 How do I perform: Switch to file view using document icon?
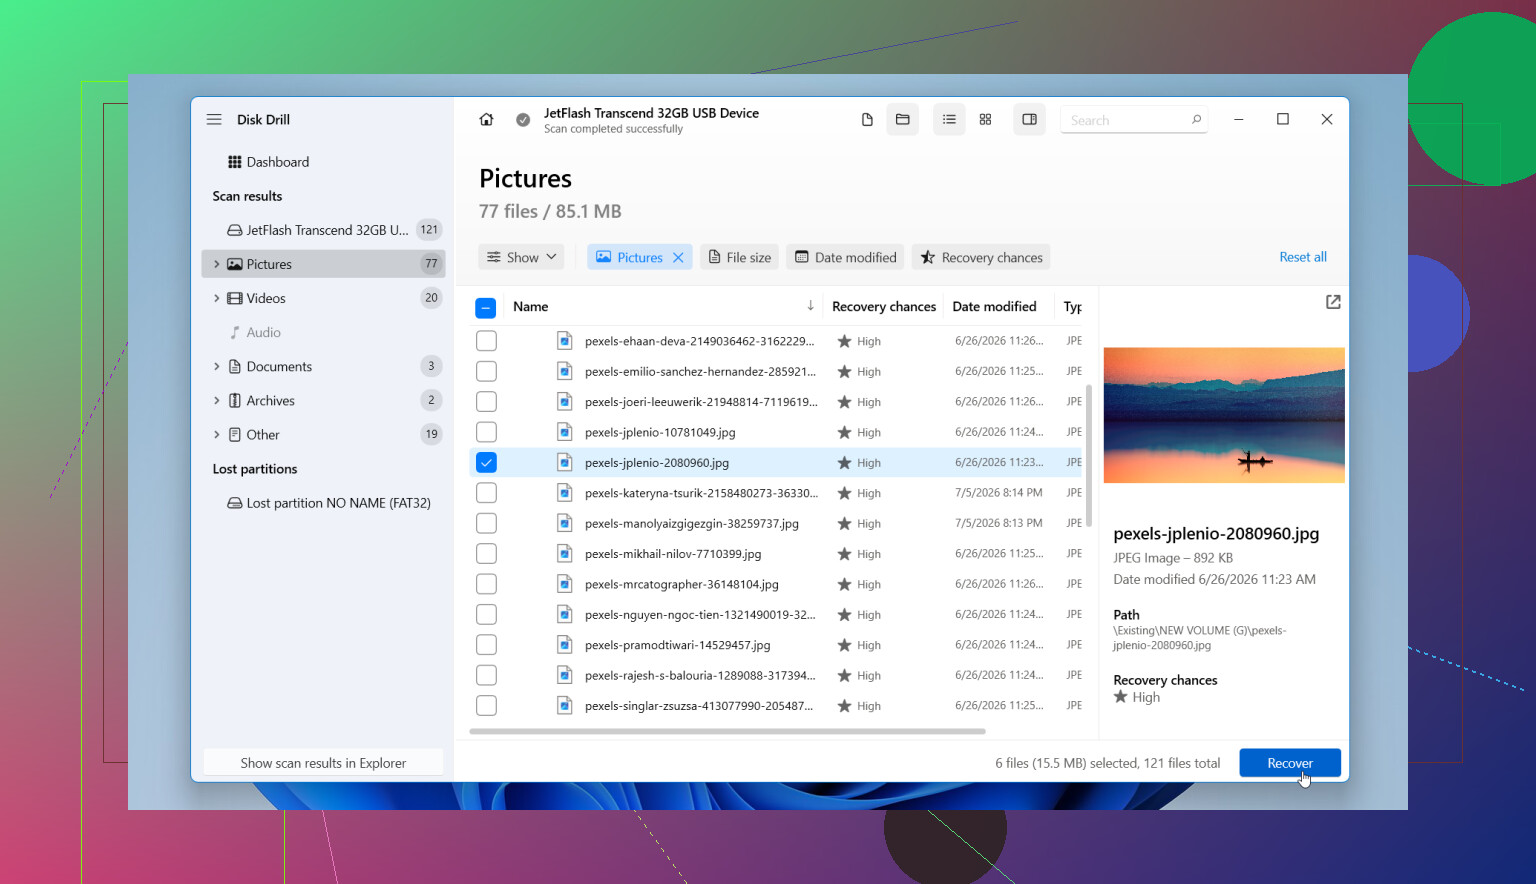(867, 119)
